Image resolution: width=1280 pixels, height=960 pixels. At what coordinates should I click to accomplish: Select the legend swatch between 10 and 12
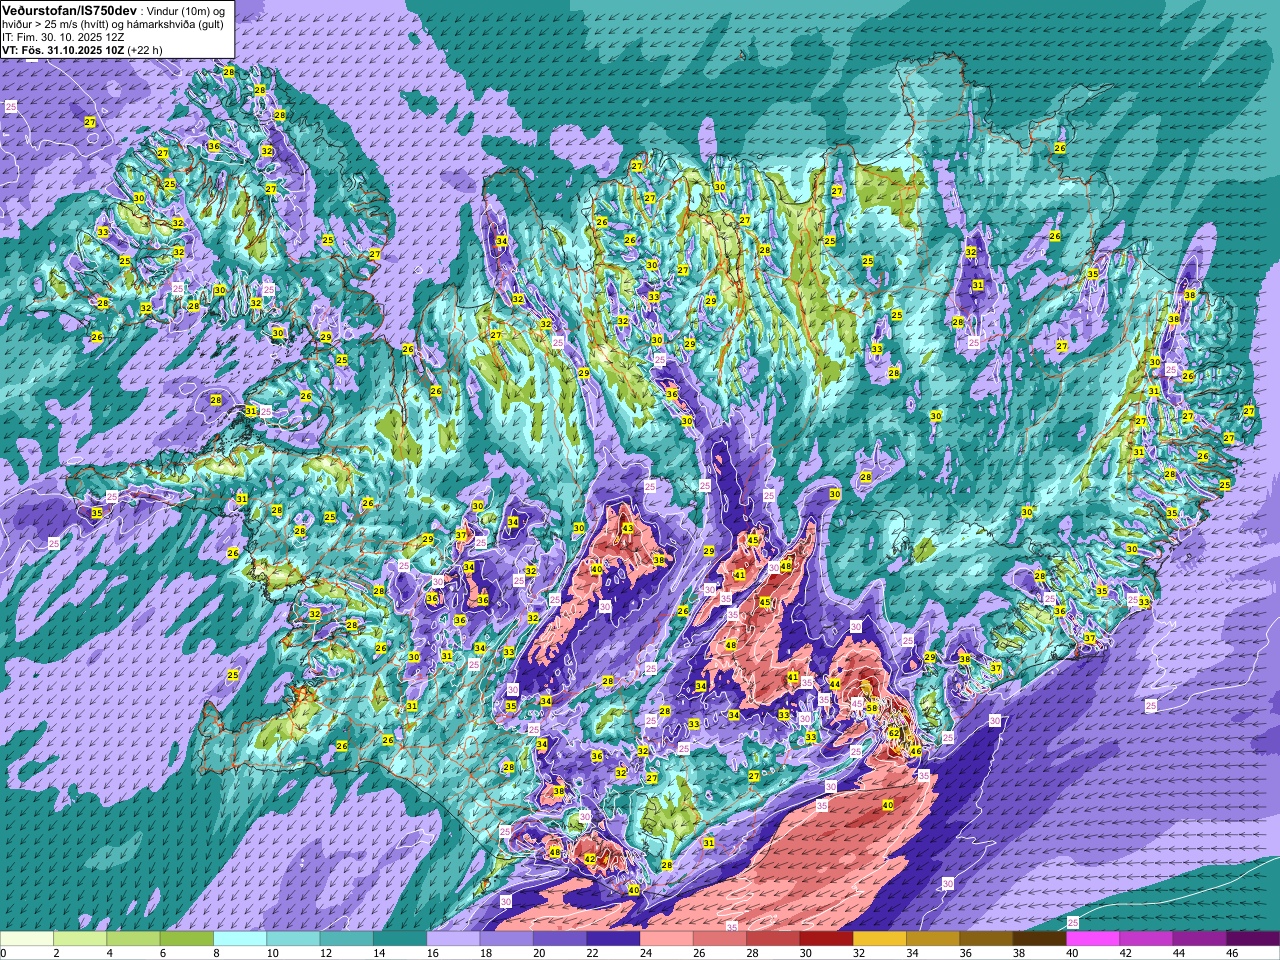(293, 939)
